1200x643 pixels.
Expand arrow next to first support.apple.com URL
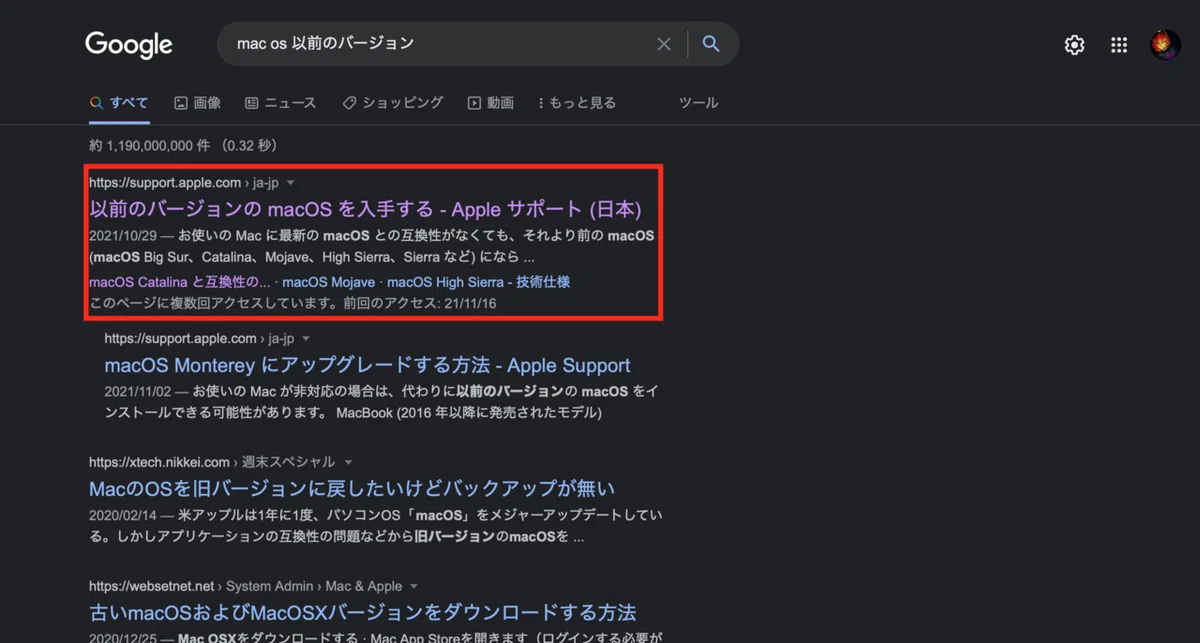[290, 183]
